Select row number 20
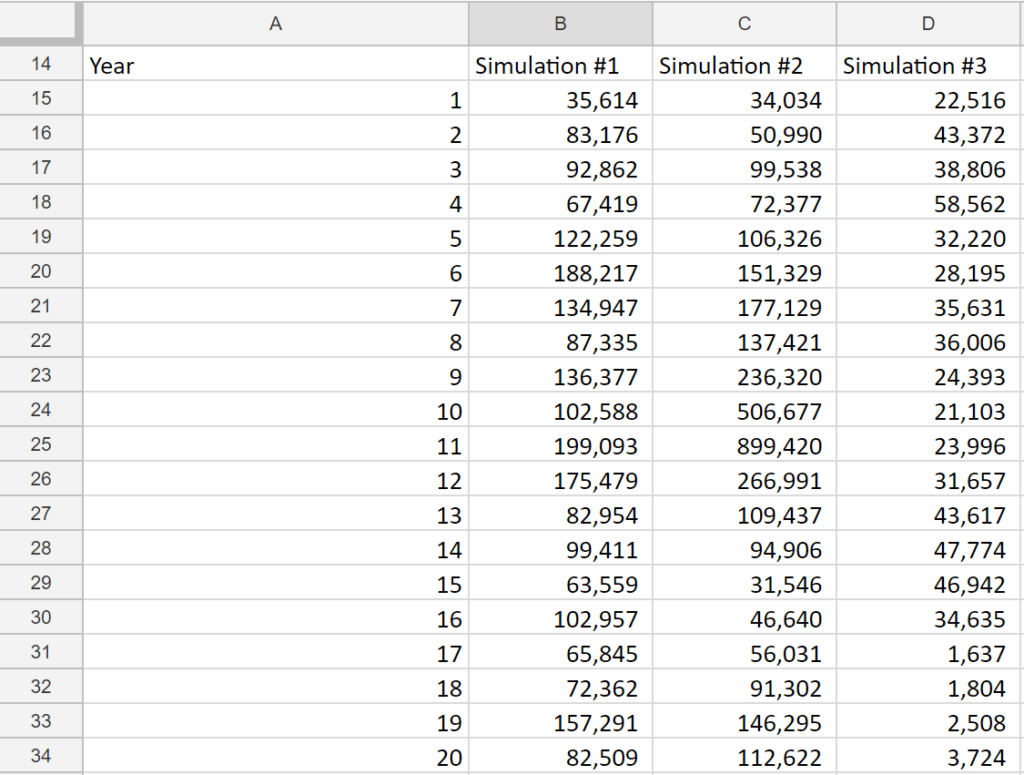 [40, 272]
